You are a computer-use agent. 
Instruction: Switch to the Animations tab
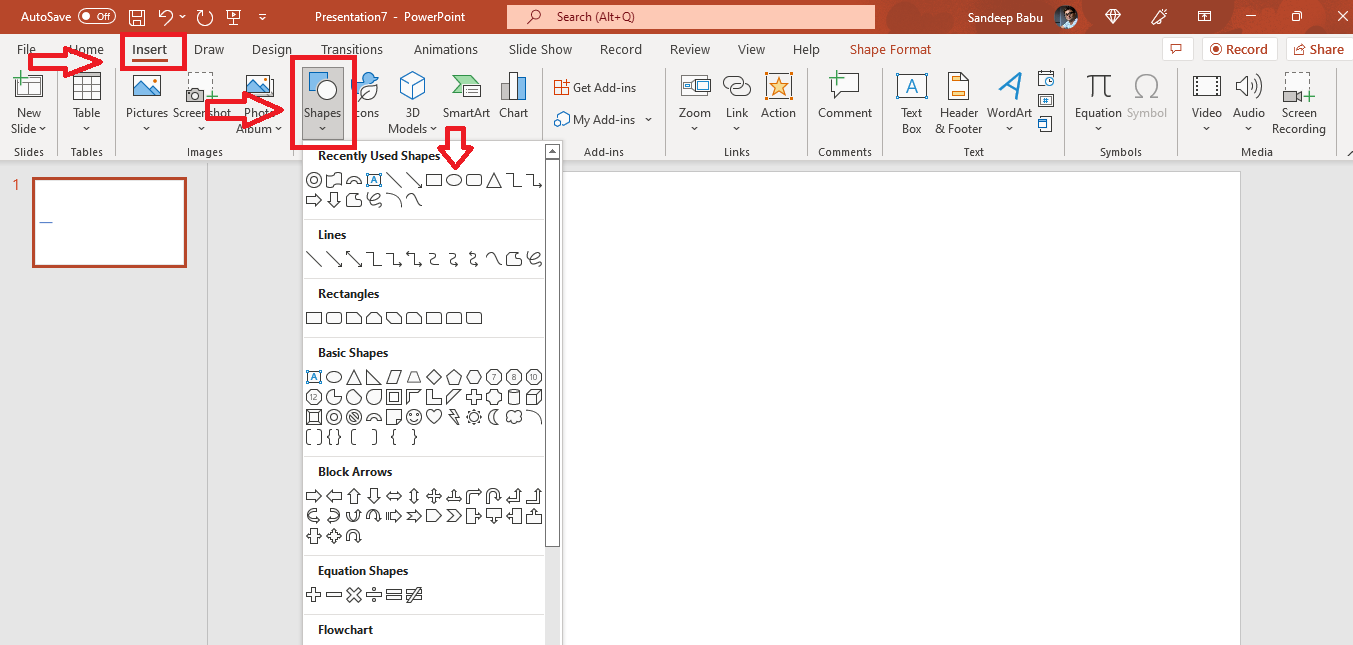(x=445, y=49)
